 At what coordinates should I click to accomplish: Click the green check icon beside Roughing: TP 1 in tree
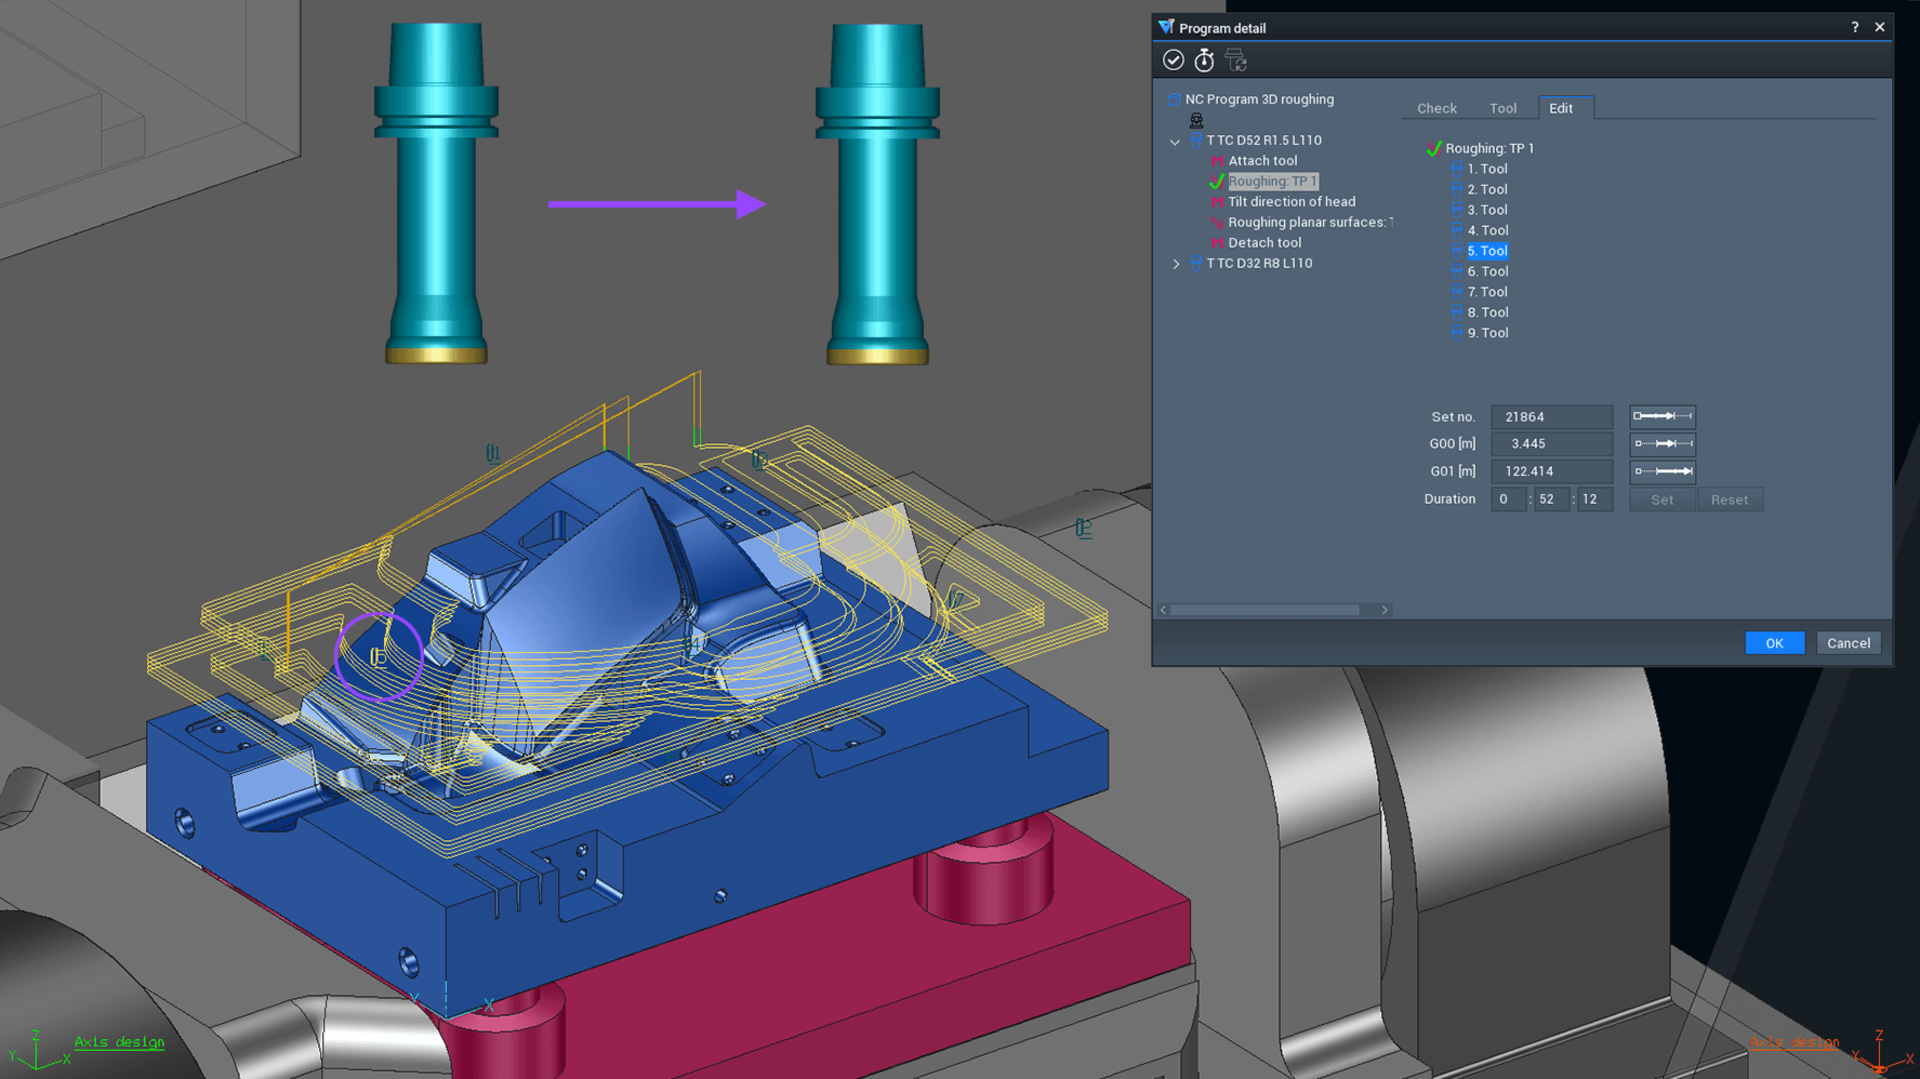point(1217,181)
